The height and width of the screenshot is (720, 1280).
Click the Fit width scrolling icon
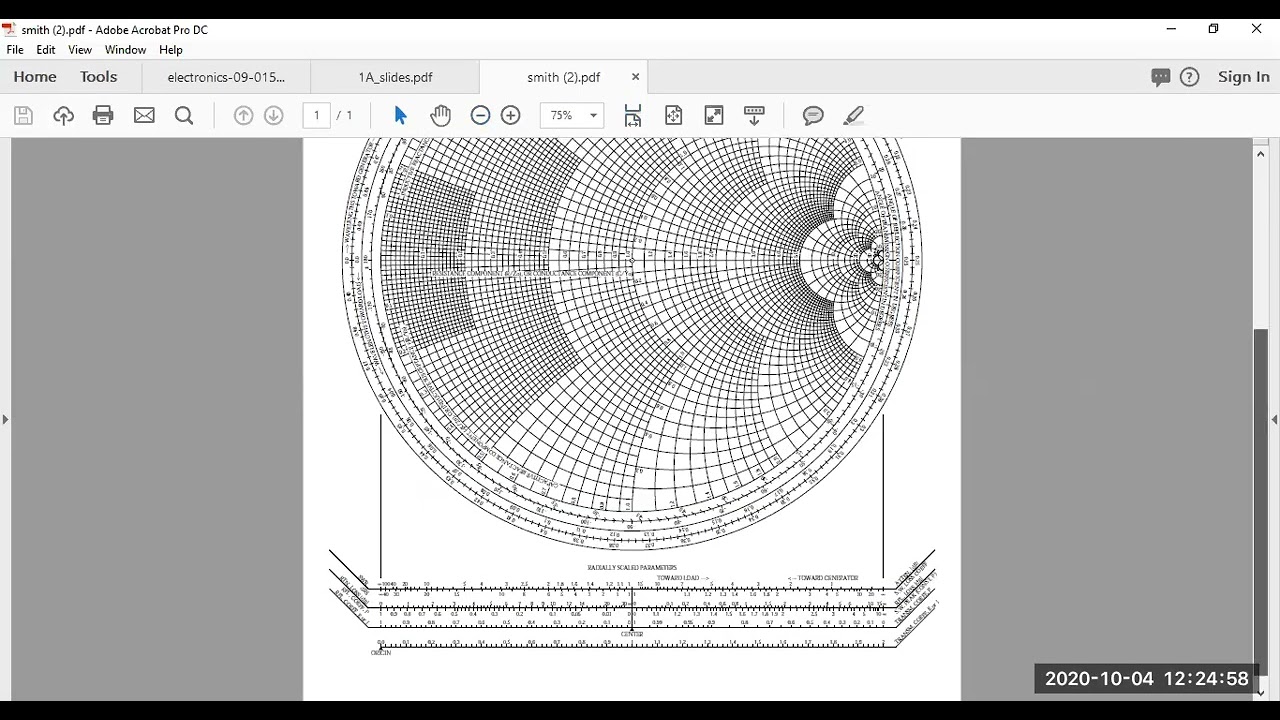(633, 116)
